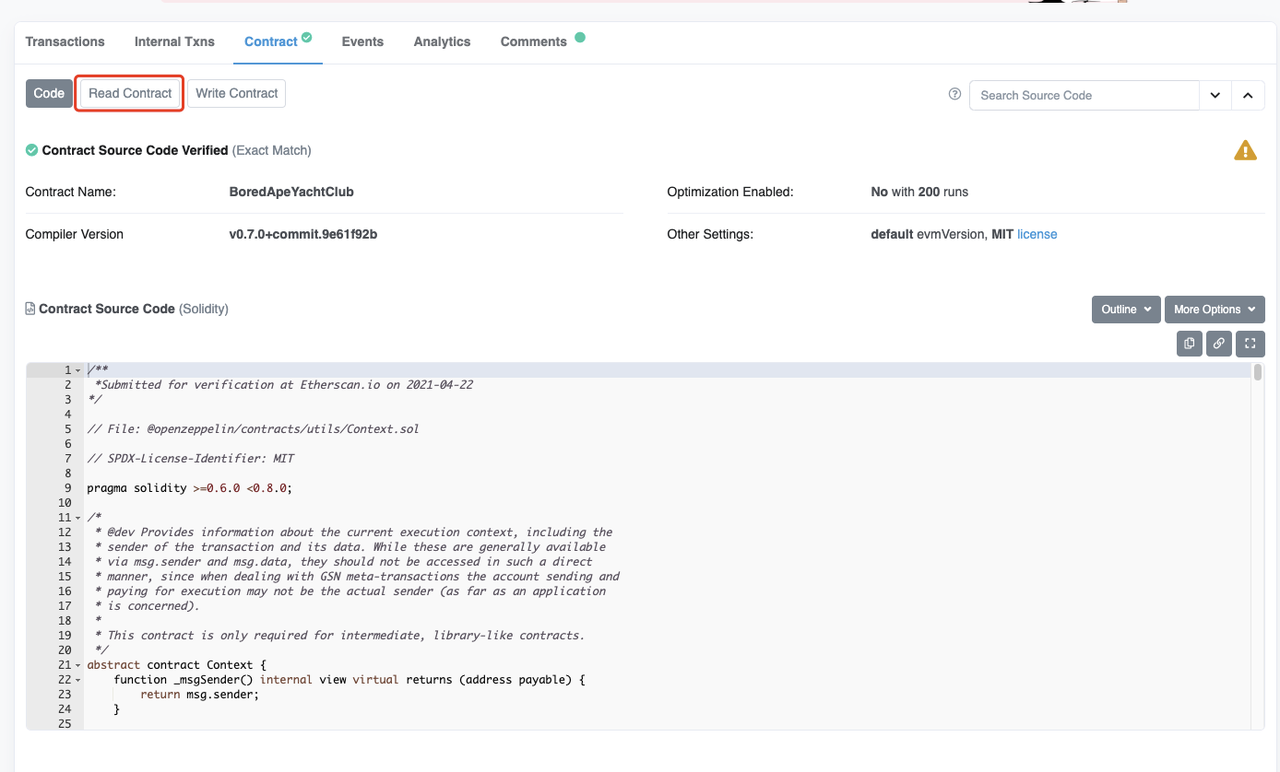
Task: Jump to next search match with down chevron
Action: [1215, 95]
